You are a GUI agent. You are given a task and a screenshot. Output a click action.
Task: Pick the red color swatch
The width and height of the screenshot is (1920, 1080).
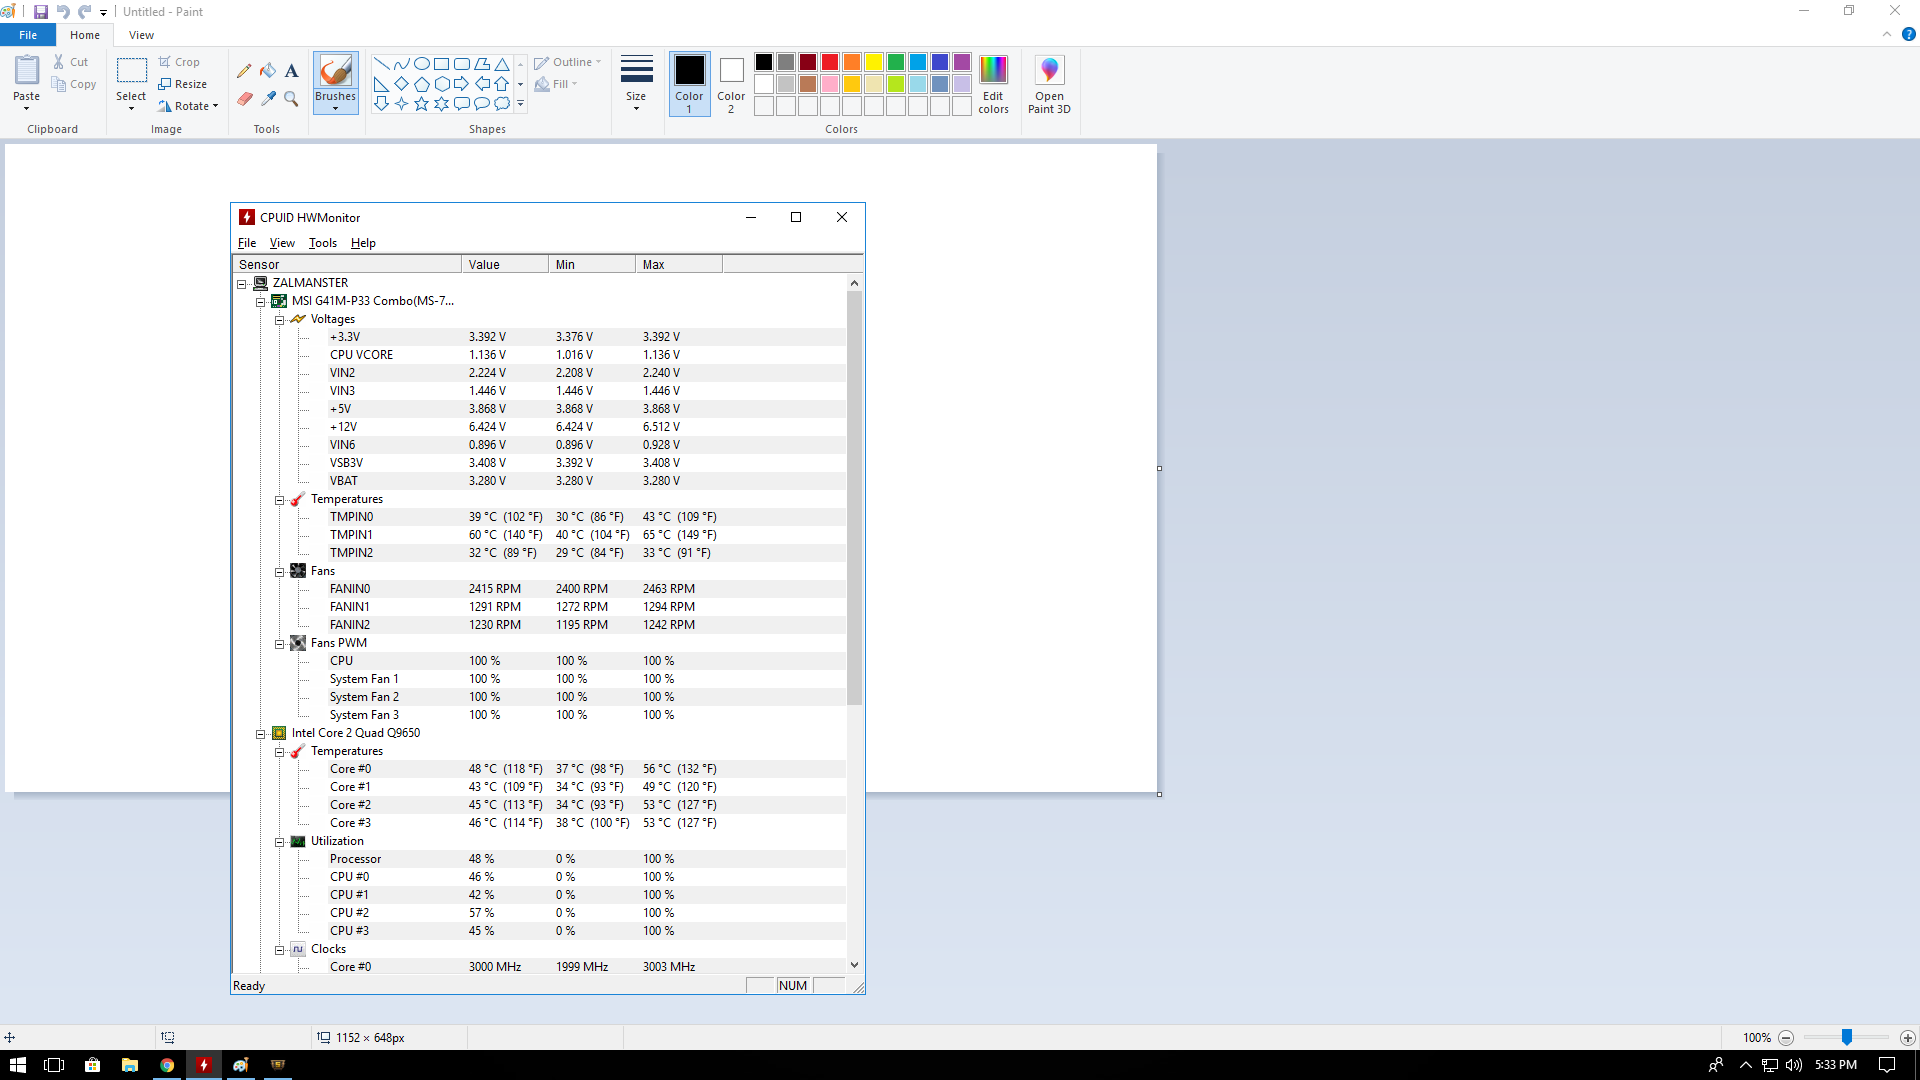[x=829, y=62]
